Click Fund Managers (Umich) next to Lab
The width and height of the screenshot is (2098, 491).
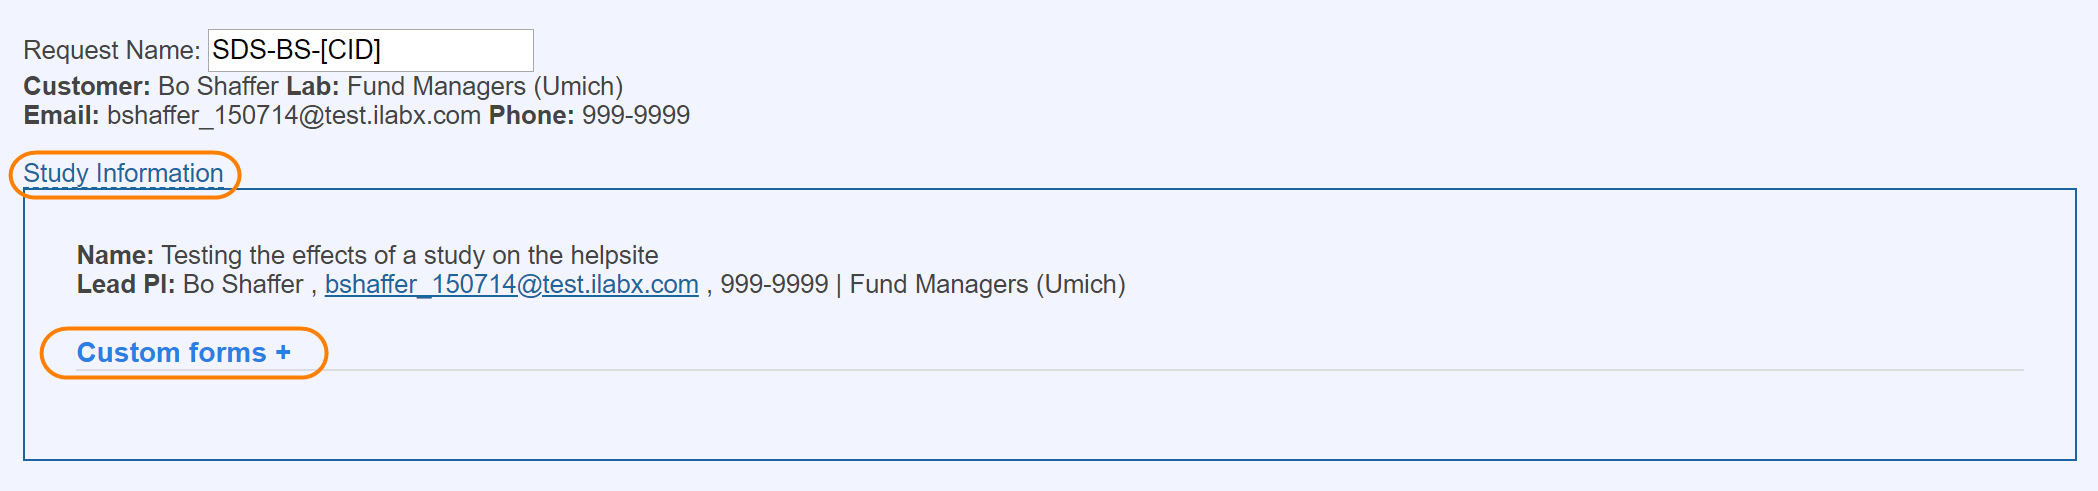[x=485, y=87]
